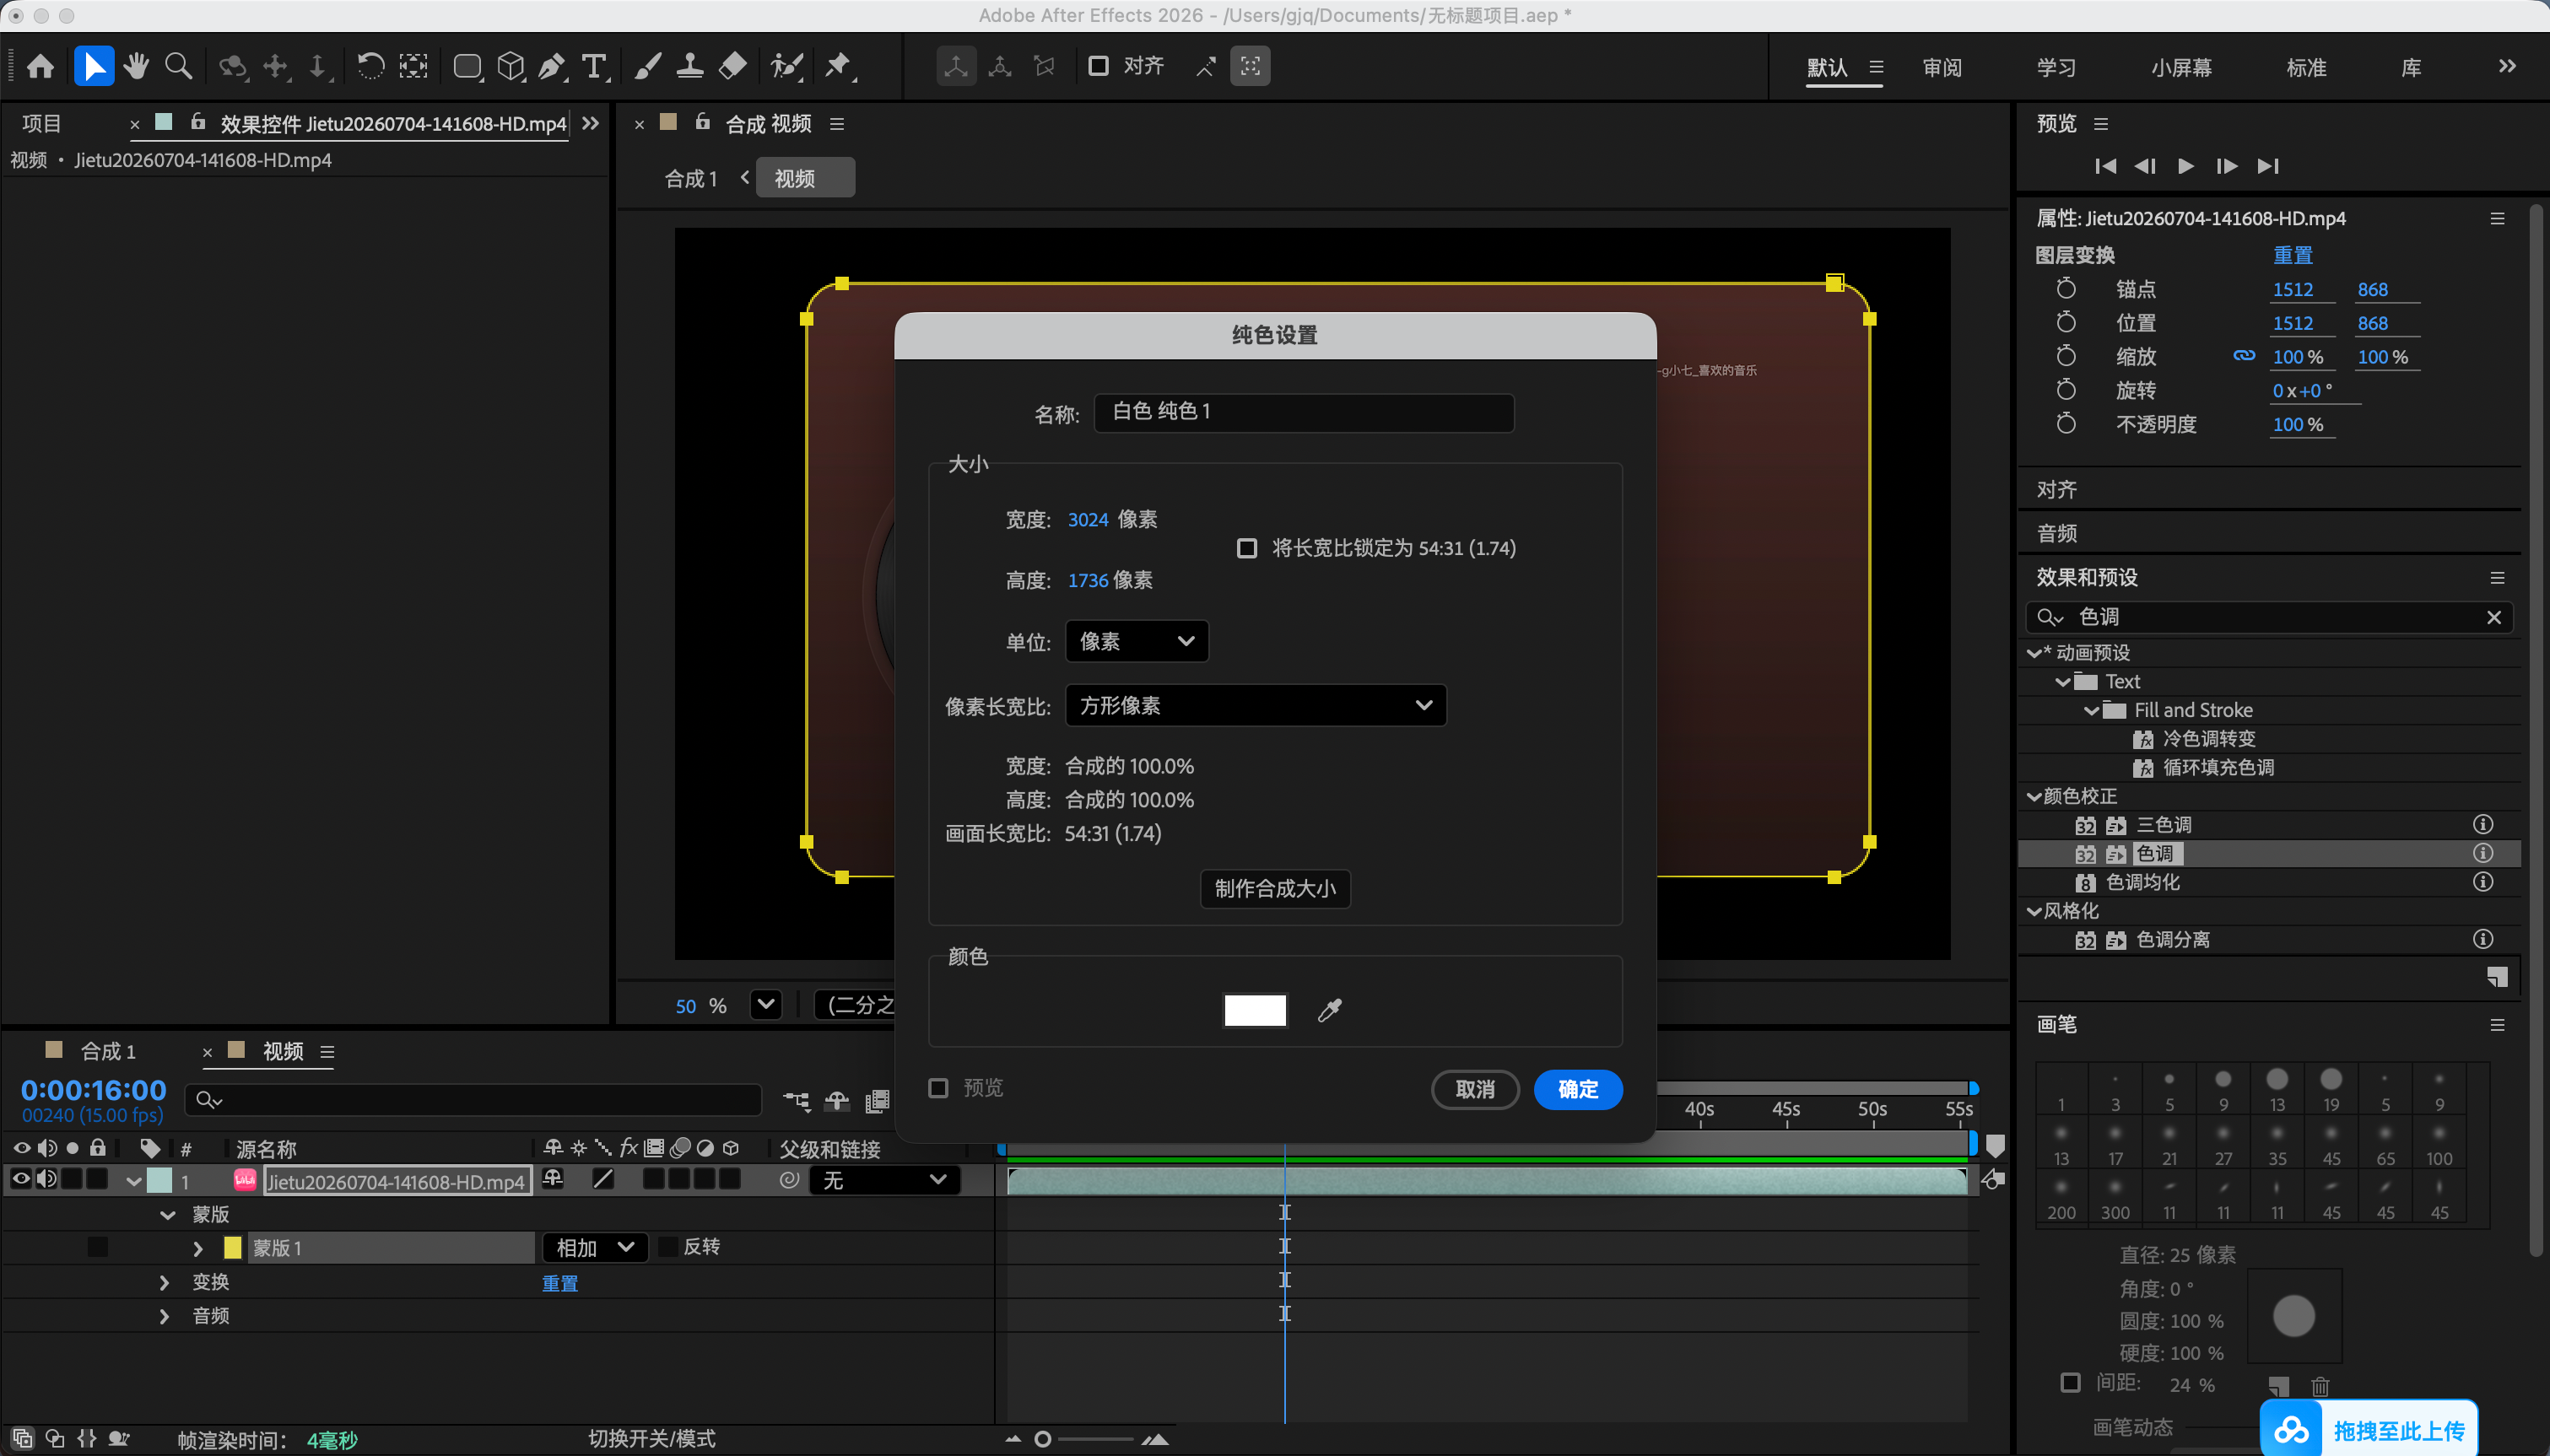This screenshot has width=2550, height=1456.
Task: Select the Eraser tool
Action: [732, 66]
